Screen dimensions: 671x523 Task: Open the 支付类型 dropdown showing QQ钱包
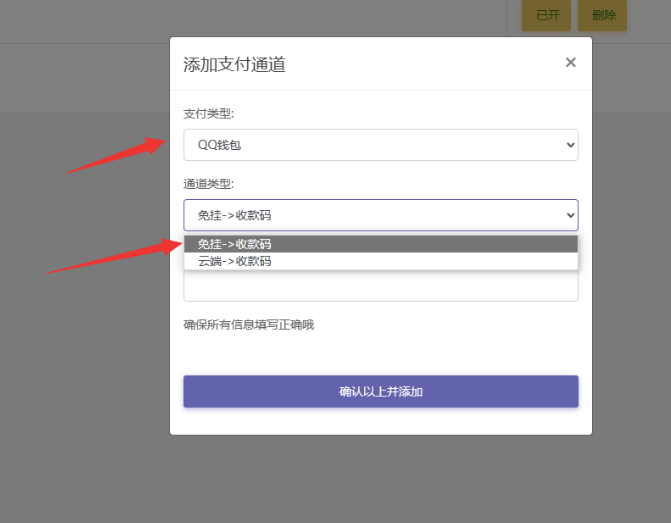(x=381, y=145)
